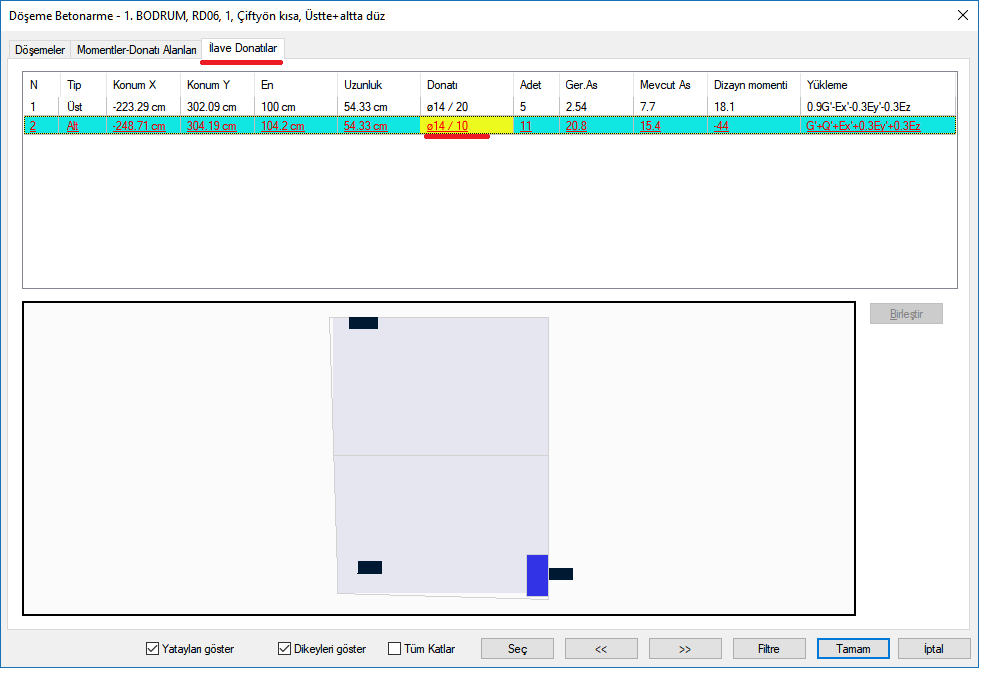Cancel using the İptal button
Viewport: 987px width, 677px height.
933,649
